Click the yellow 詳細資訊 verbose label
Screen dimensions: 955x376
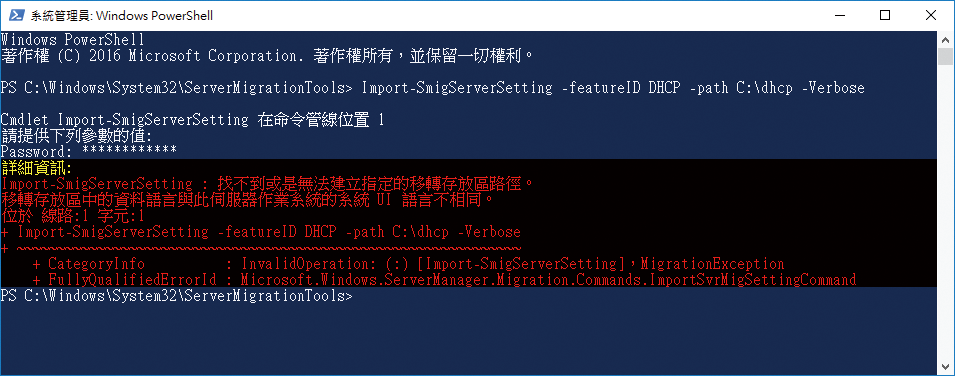[37, 168]
